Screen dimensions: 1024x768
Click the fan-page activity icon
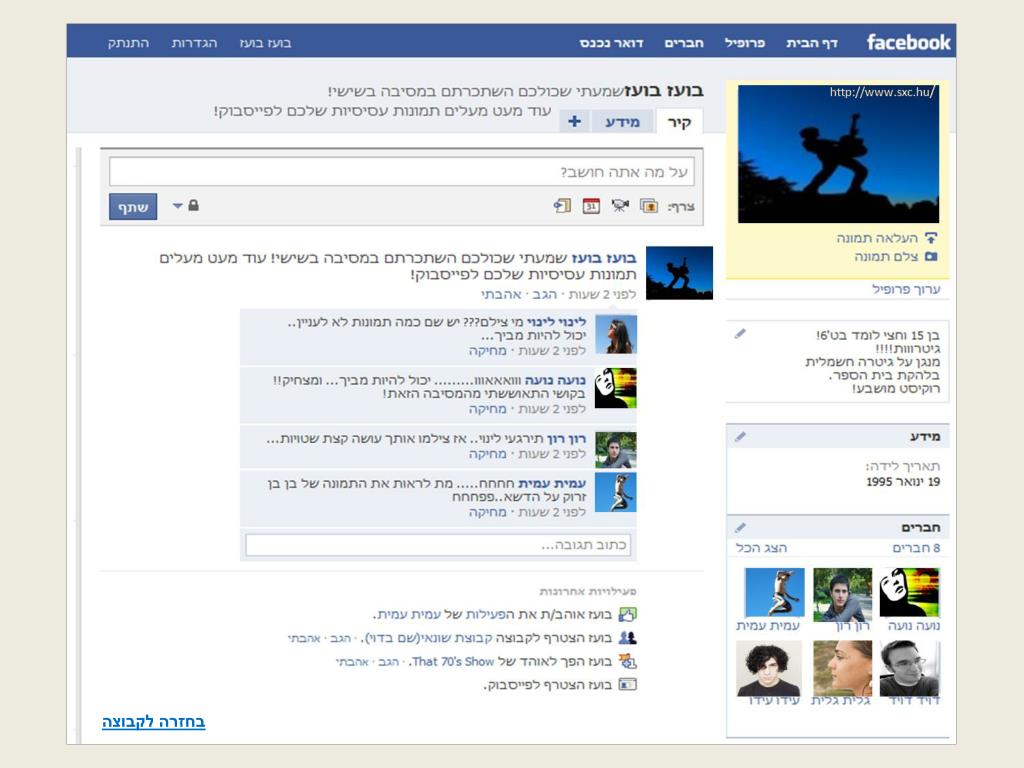point(628,662)
